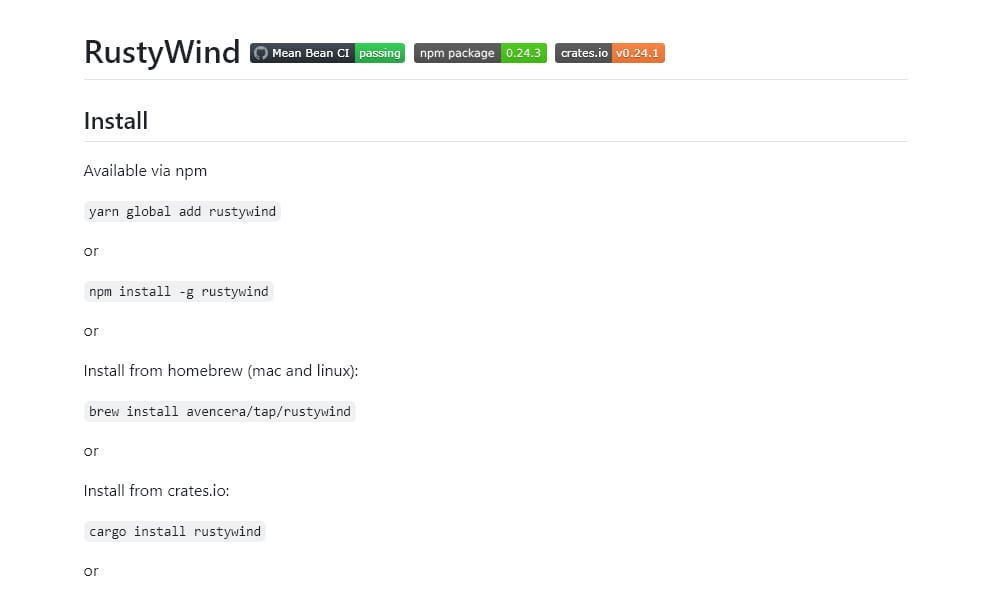Click the "Install from homebrew" line
Screen dimensions: 1000x600
[x=221, y=371]
